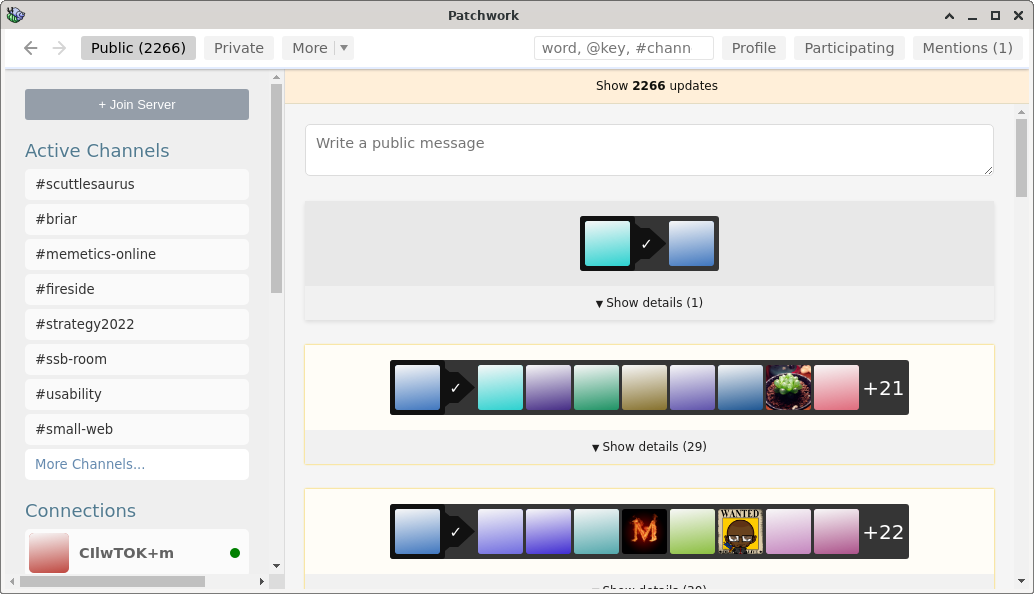The image size is (1034, 594).
Task: Open the #memetics-online channel
Action: pos(137,254)
